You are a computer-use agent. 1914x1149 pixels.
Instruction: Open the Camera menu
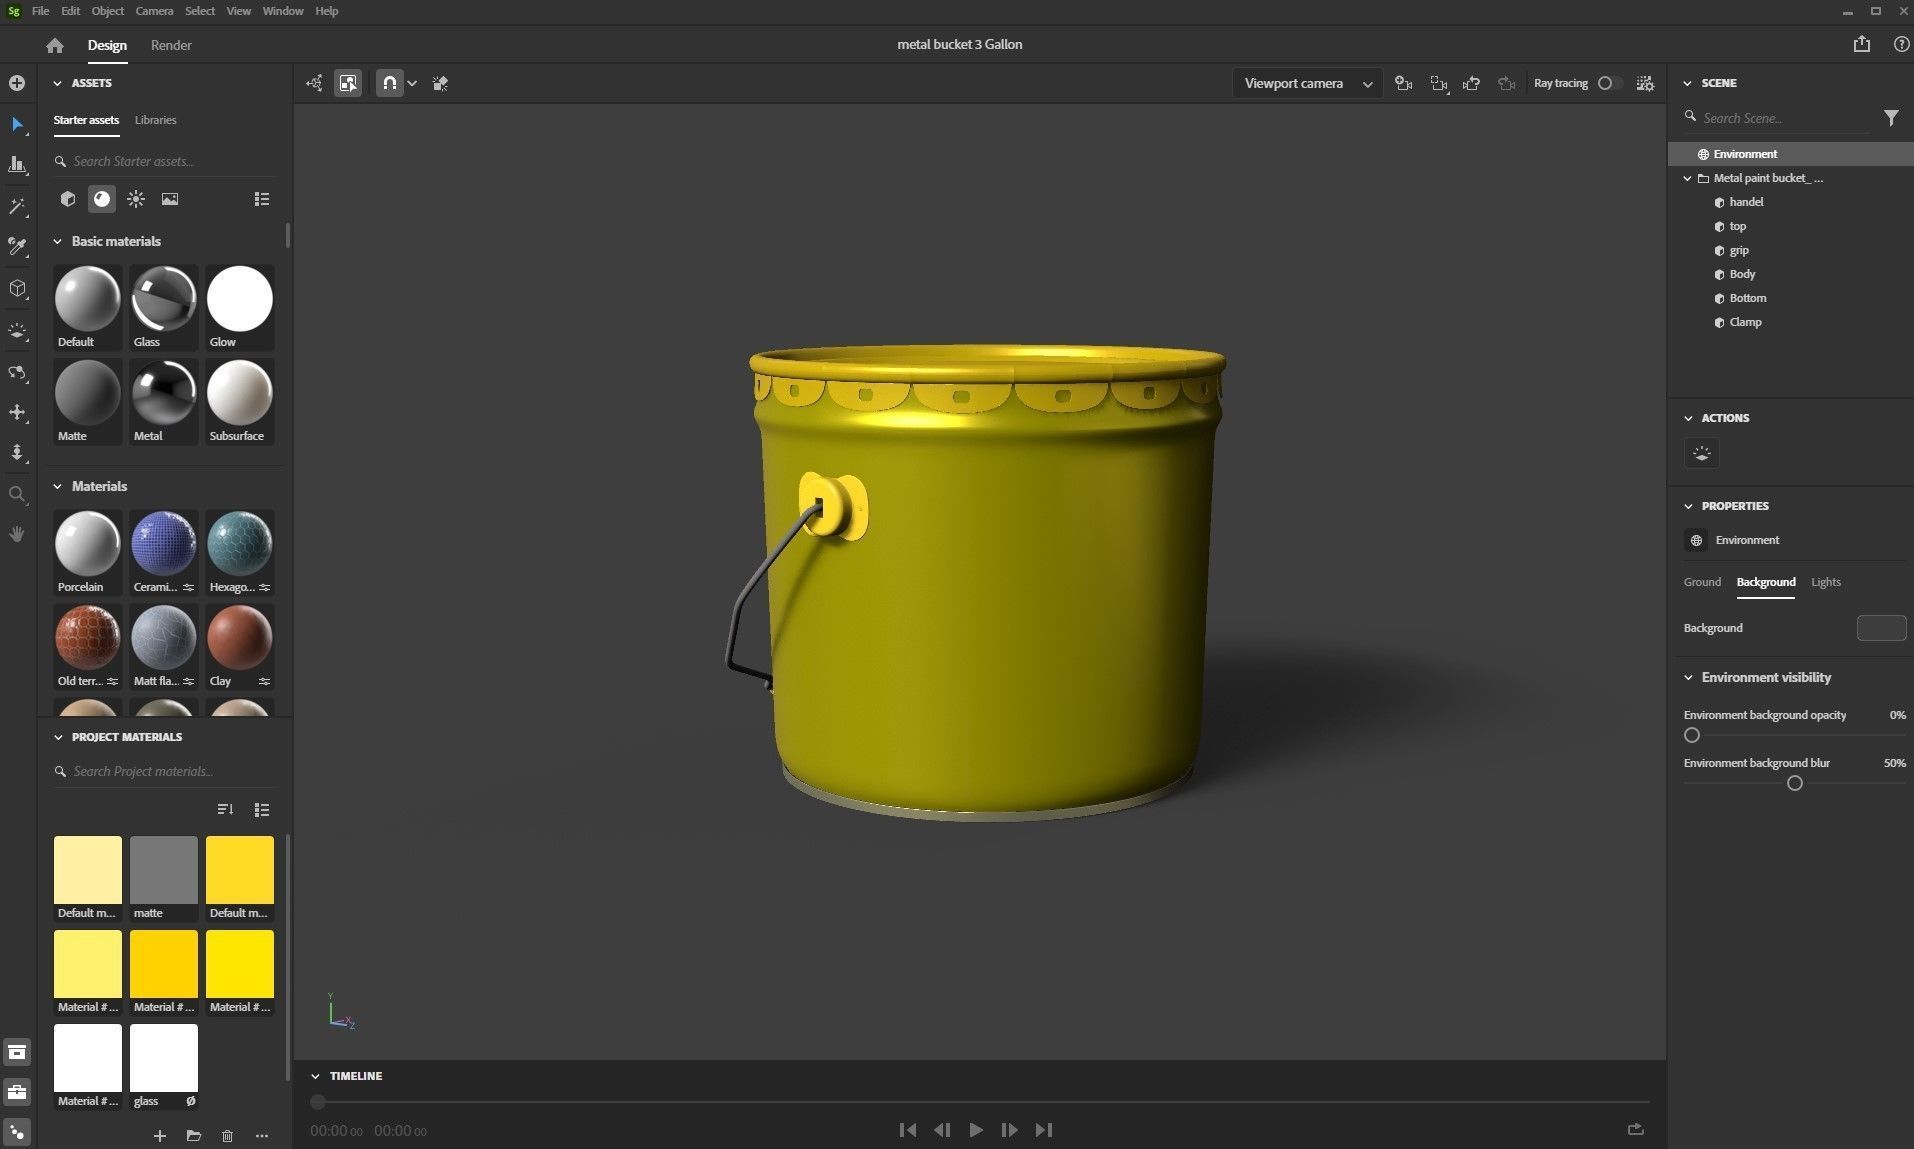[x=154, y=11]
